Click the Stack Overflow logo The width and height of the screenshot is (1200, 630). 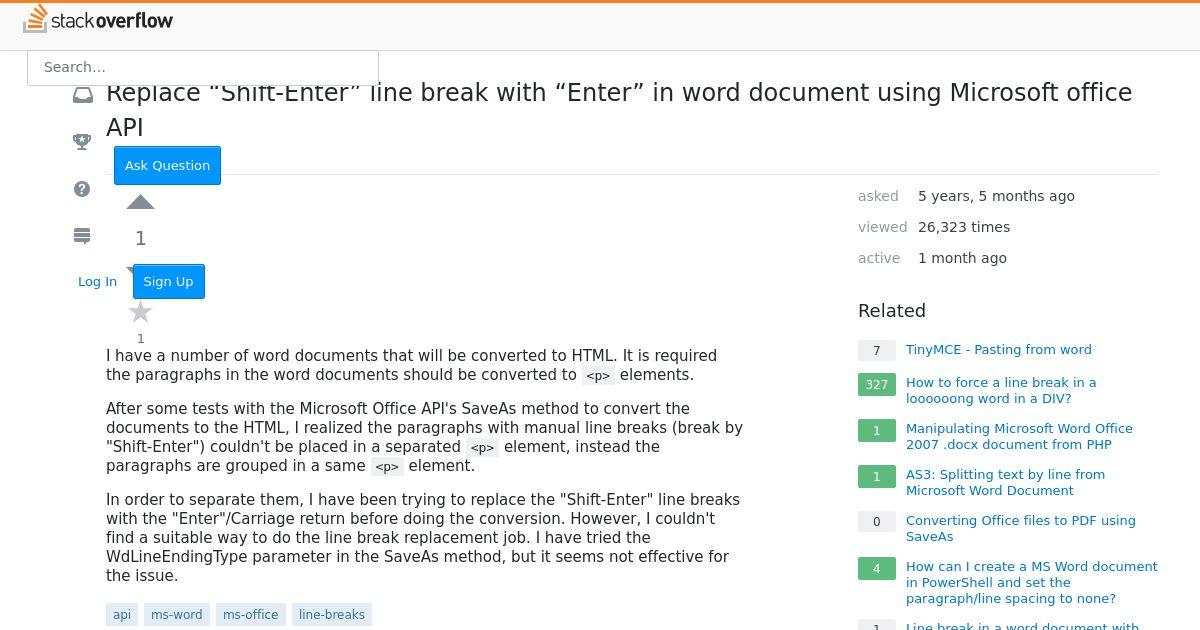(x=98, y=19)
